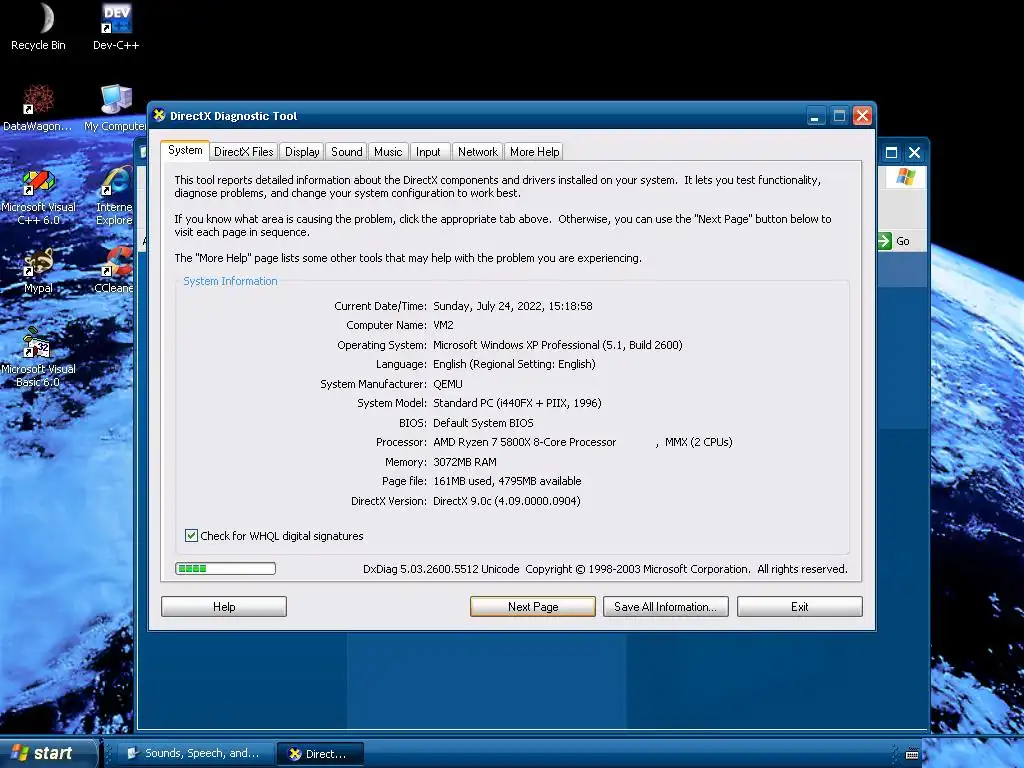Launch the Dev-C++ desktop shortcut
This screenshot has width=1024, height=768.
click(116, 26)
